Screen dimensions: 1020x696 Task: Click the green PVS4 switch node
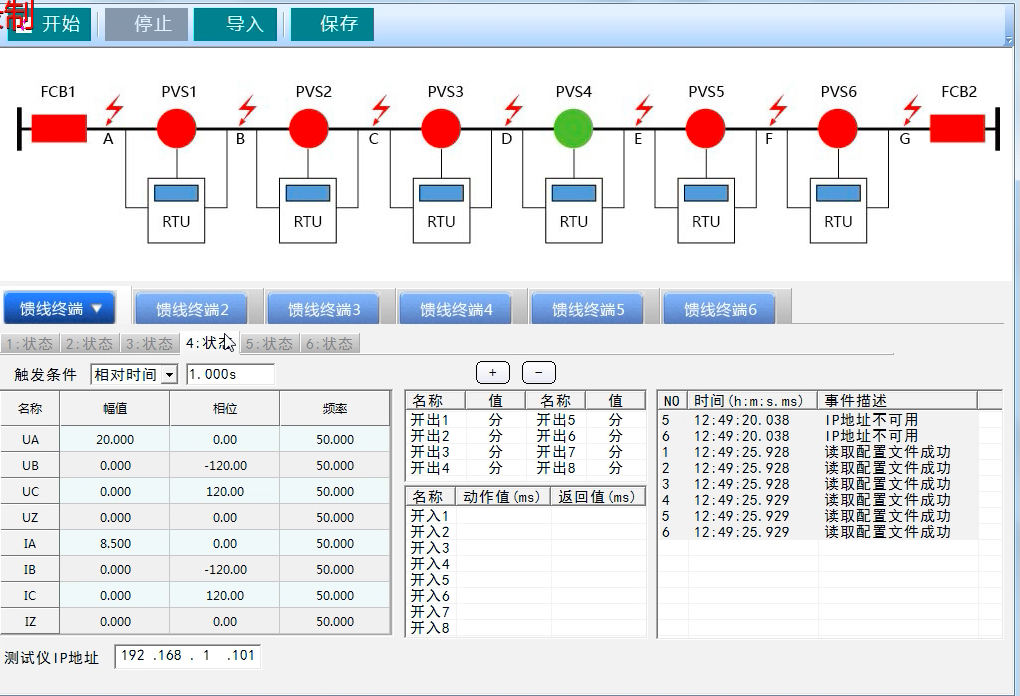point(573,129)
